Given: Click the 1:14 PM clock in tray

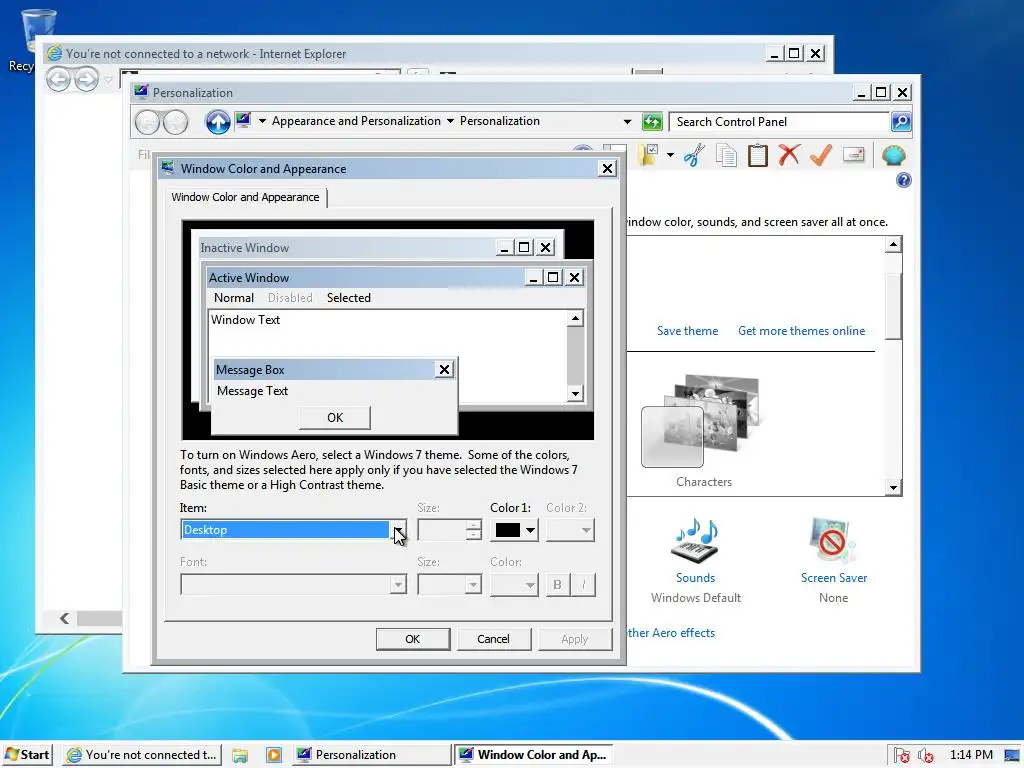Looking at the screenshot, I should tap(970, 755).
